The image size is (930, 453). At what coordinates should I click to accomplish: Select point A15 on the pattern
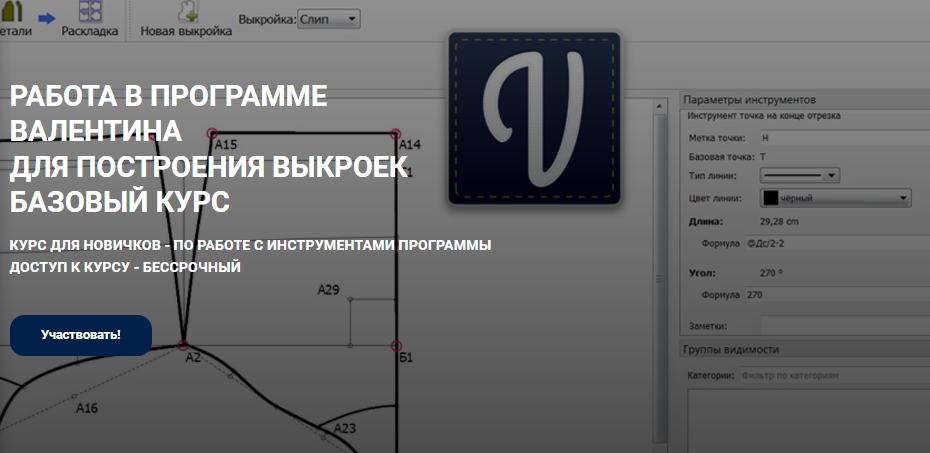(x=212, y=133)
